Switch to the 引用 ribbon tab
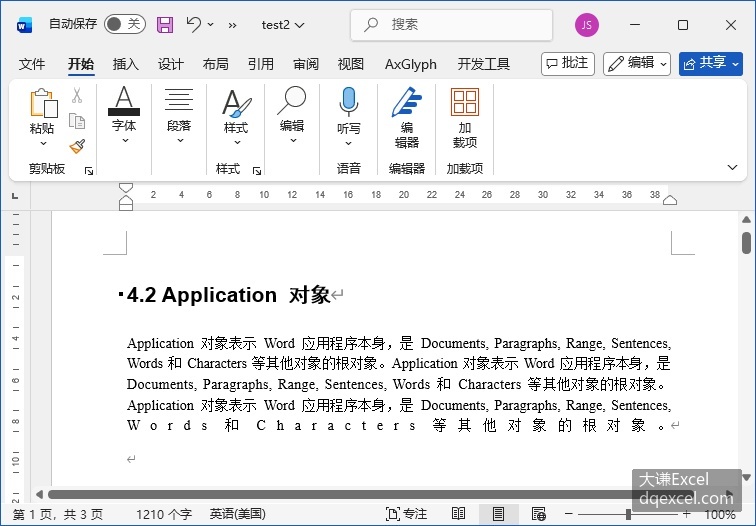This screenshot has width=756, height=526. click(261, 64)
